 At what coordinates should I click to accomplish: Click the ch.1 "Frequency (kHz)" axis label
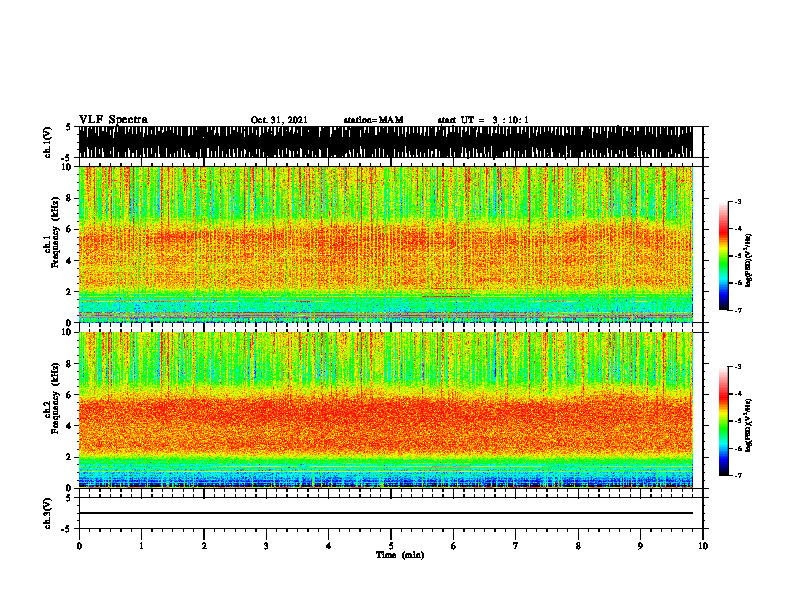click(x=55, y=232)
